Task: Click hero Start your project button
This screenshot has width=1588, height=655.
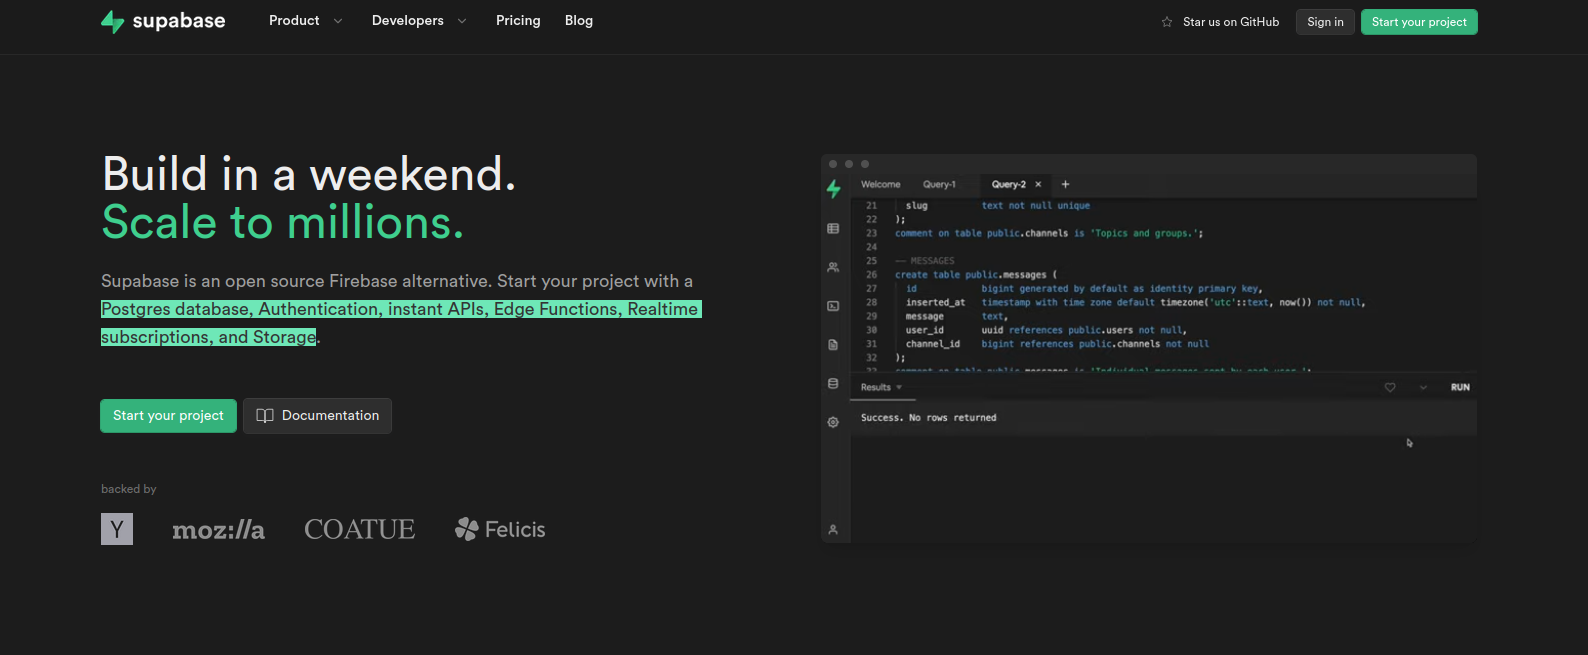Action: point(168,416)
